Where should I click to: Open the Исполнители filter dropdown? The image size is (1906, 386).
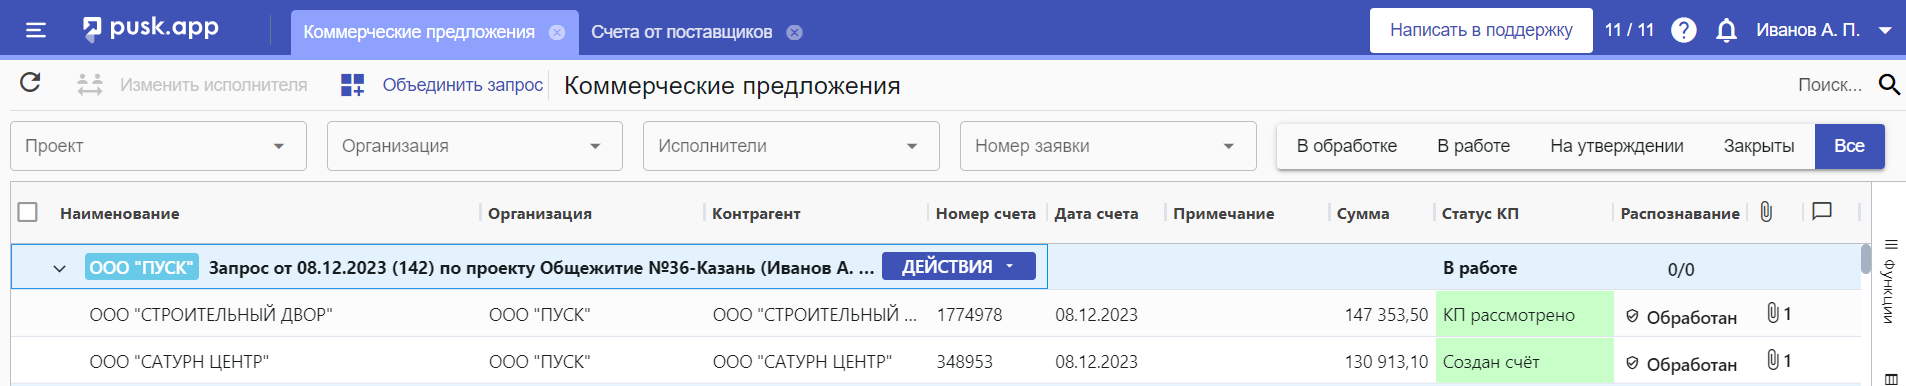click(x=791, y=146)
